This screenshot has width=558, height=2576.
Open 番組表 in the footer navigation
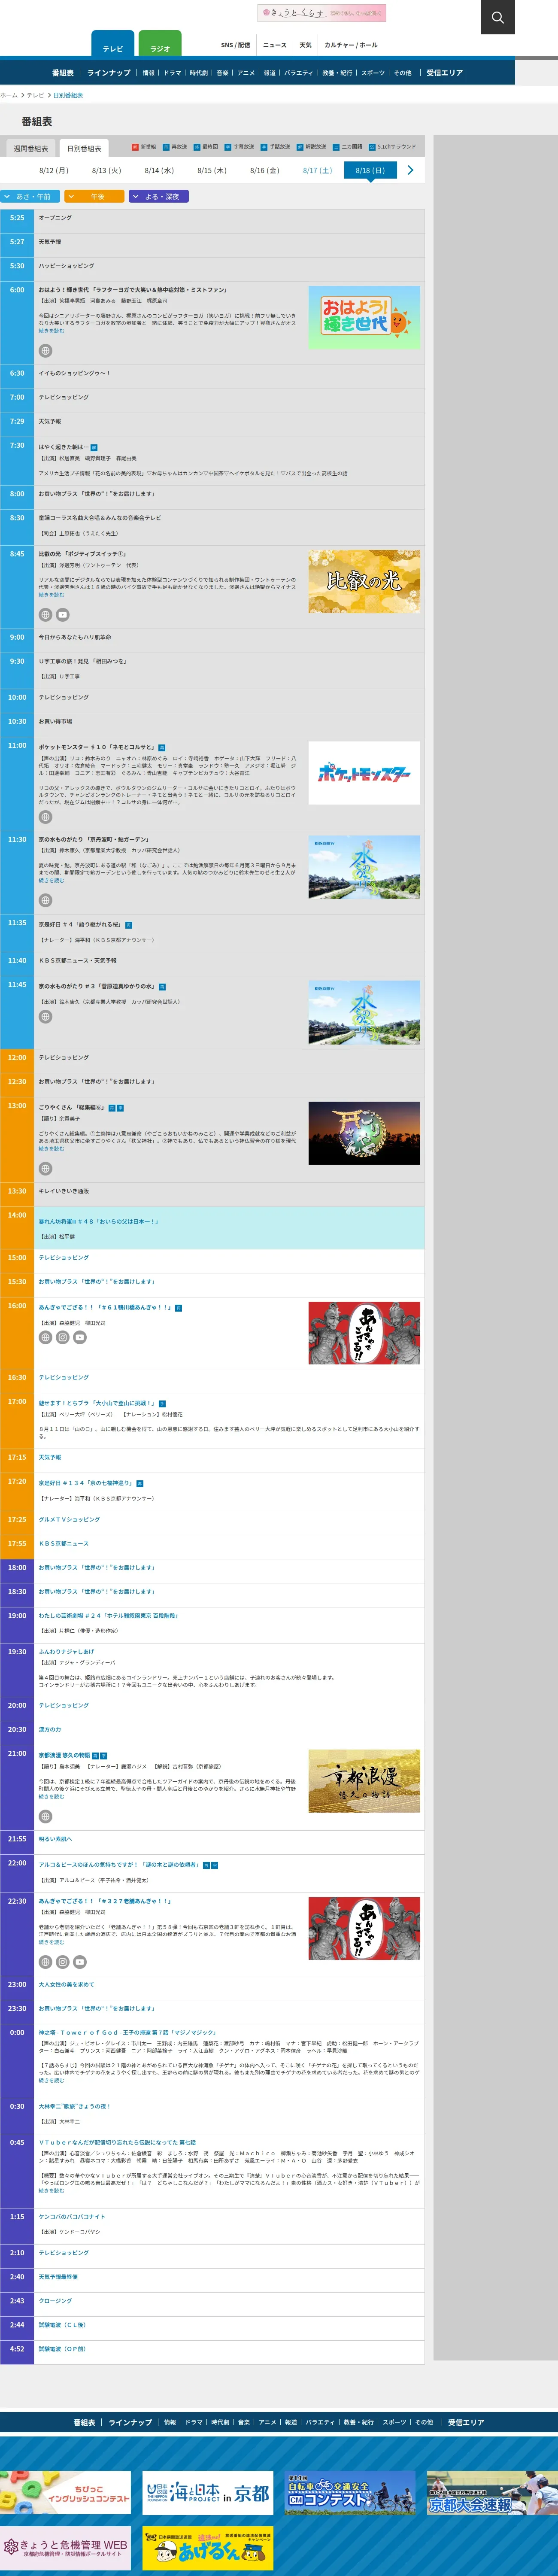coord(85,2422)
